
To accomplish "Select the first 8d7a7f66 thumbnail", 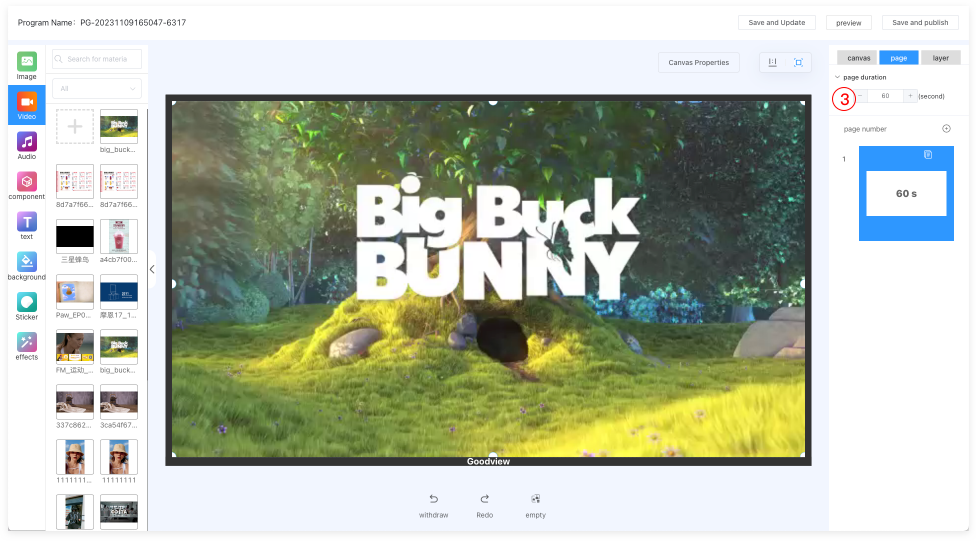I will point(75,181).
